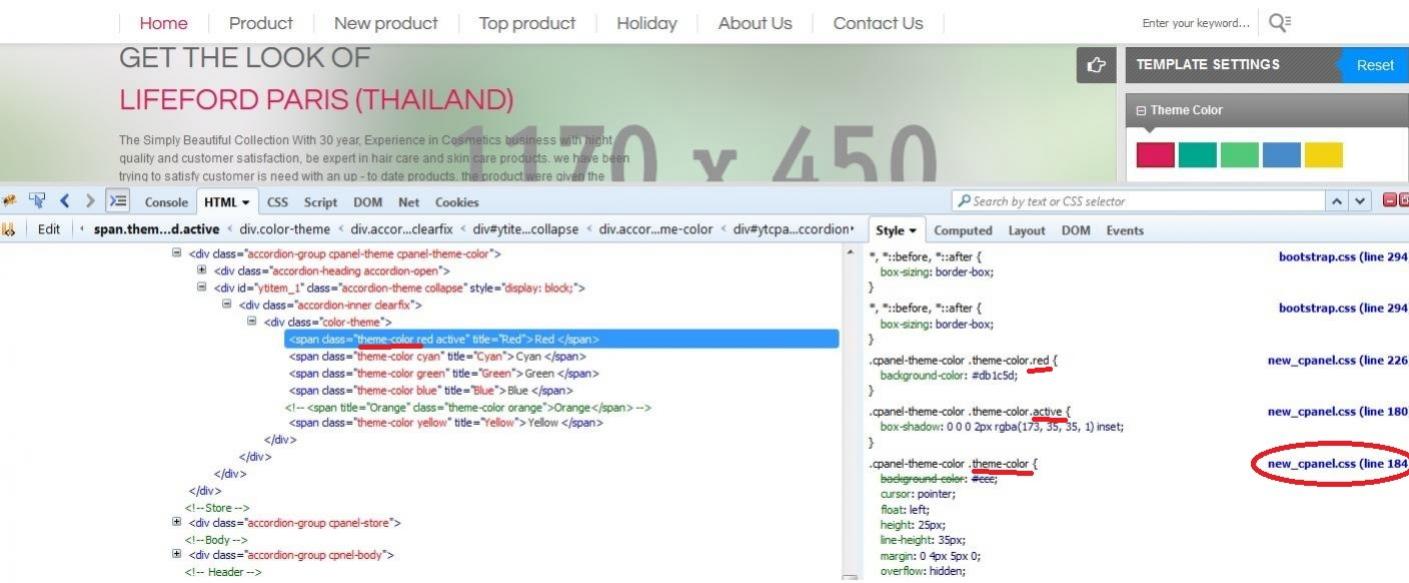Open the main DOM panel tab
Viewport: 1409px width, 583px height.
(368, 202)
